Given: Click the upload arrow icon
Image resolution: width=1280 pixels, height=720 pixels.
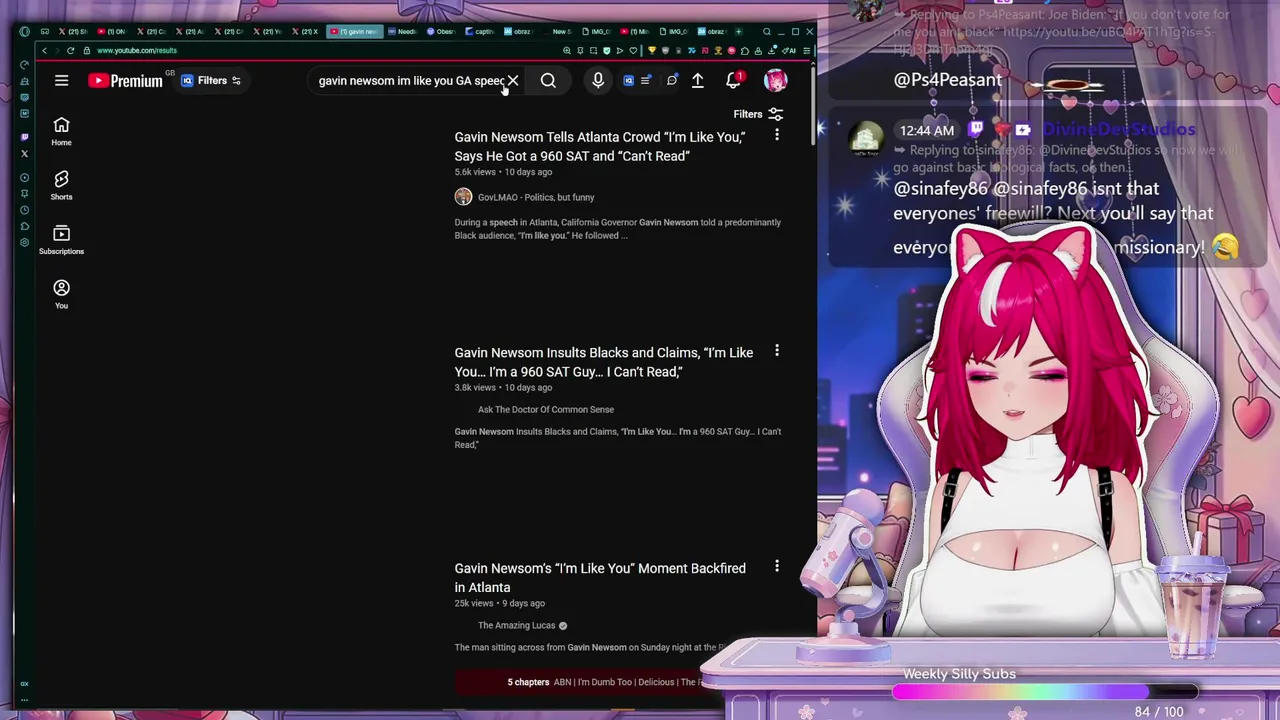Looking at the screenshot, I should pyautogui.click(x=698, y=81).
